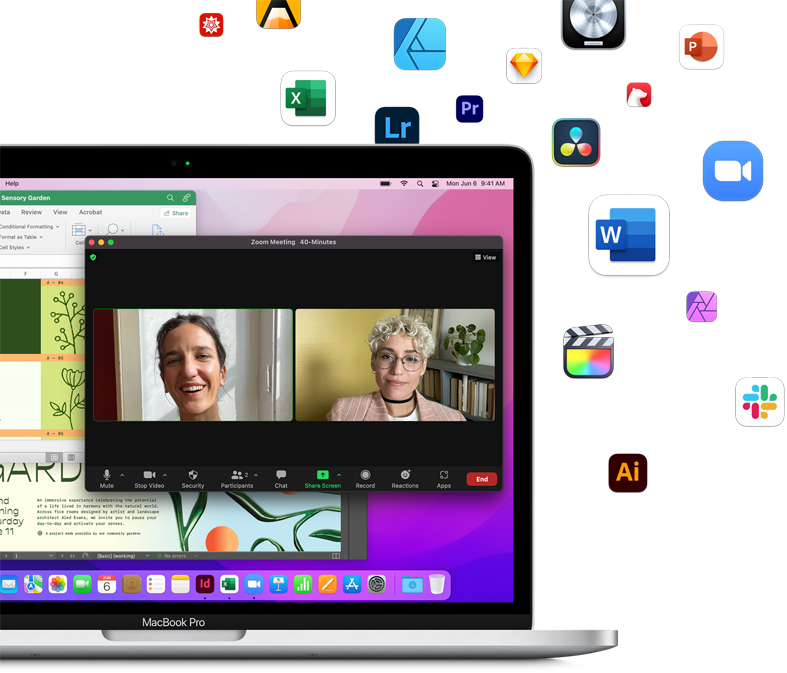Click the floating Final Cut Pro icon
The height and width of the screenshot is (673, 787).
[x=588, y=351]
